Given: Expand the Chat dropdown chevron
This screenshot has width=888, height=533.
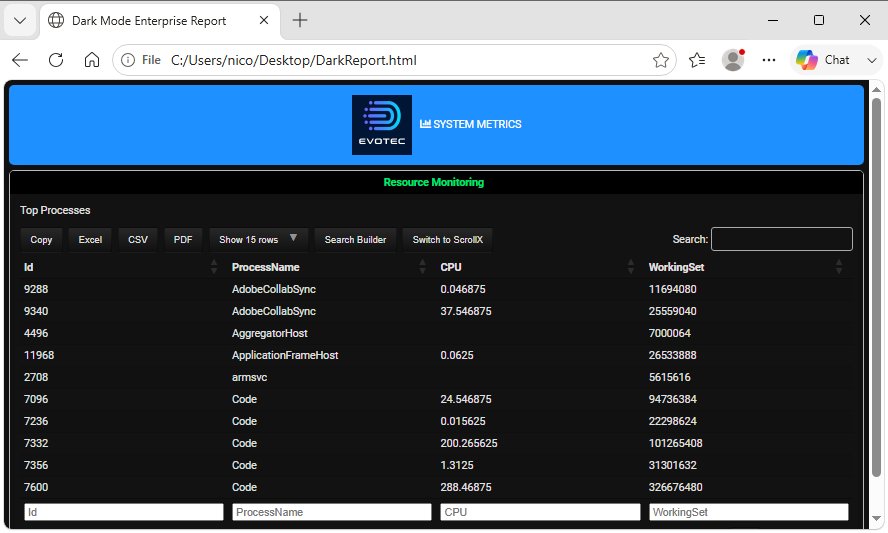Looking at the screenshot, I should (x=872, y=60).
